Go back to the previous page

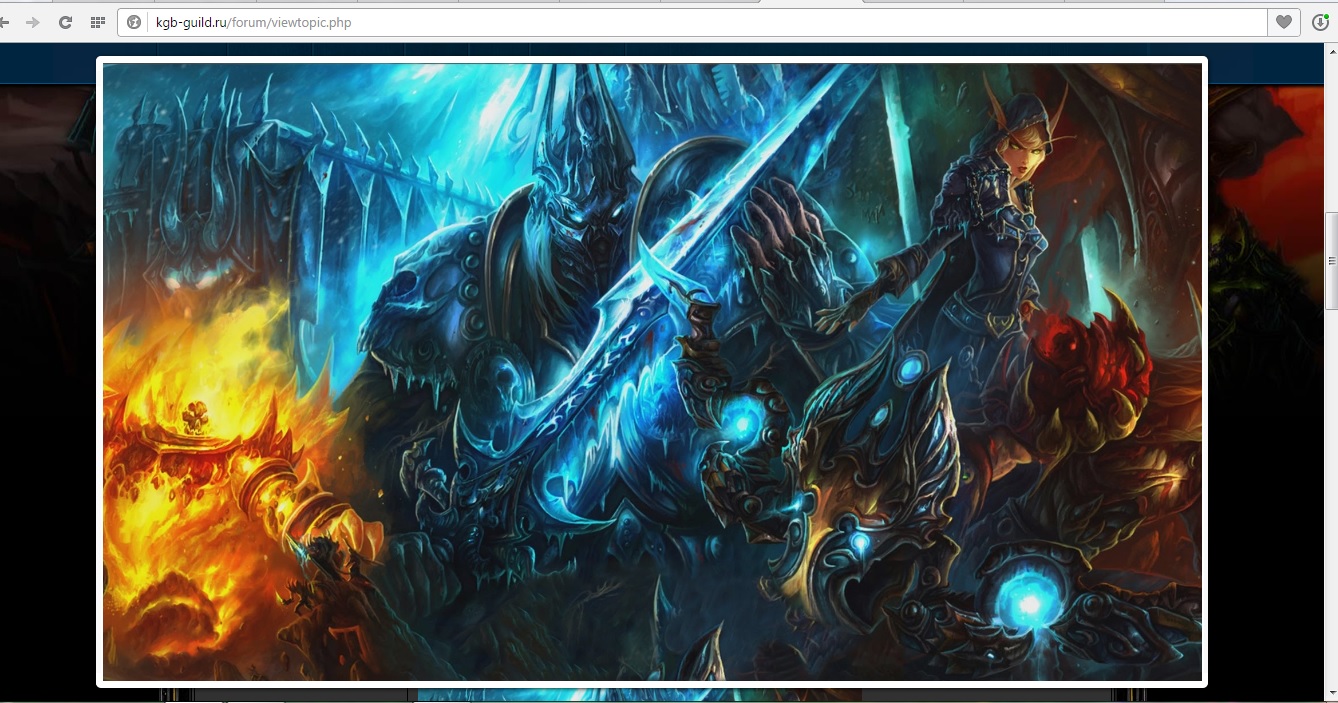(5, 22)
